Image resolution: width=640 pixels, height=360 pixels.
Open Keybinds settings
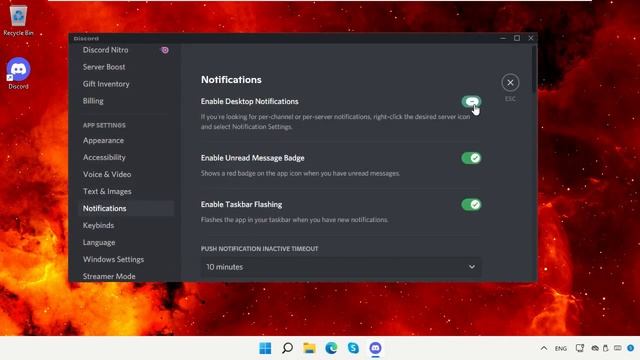pyautogui.click(x=98, y=225)
